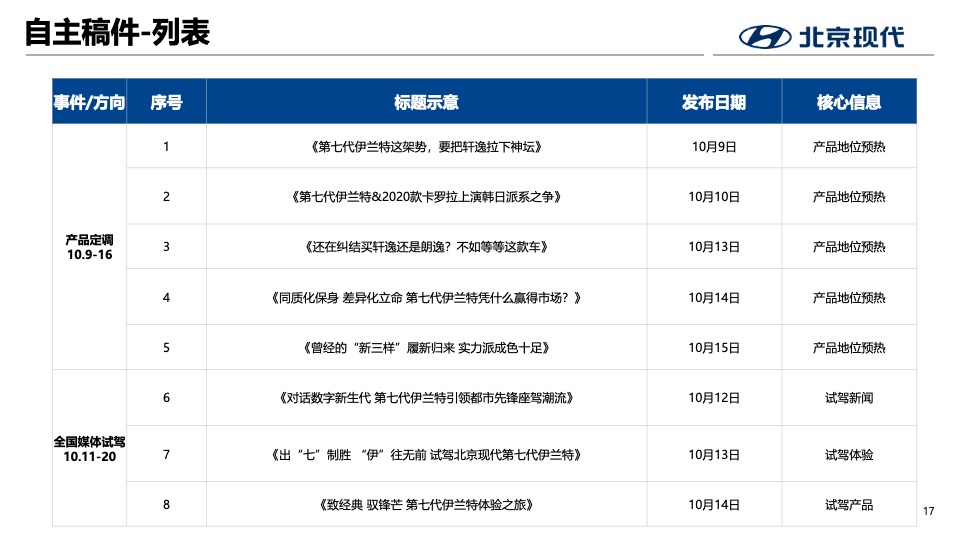This screenshot has width=960, height=540.
Task: Click 产品地位预热 in row 4
Action: click(849, 298)
